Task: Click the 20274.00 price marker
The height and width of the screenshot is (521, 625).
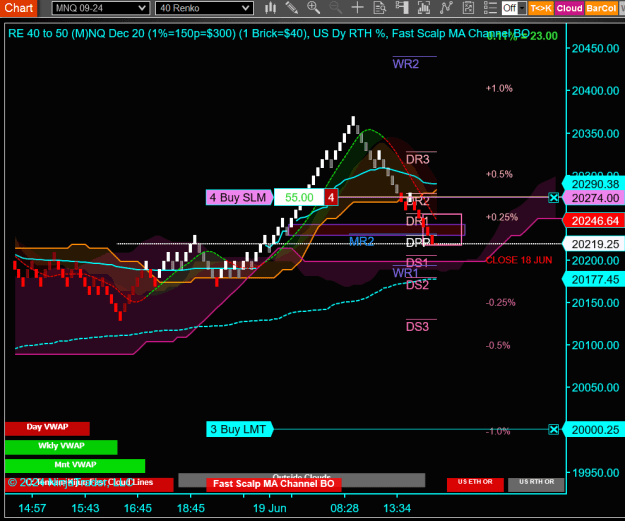Action: [x=594, y=198]
